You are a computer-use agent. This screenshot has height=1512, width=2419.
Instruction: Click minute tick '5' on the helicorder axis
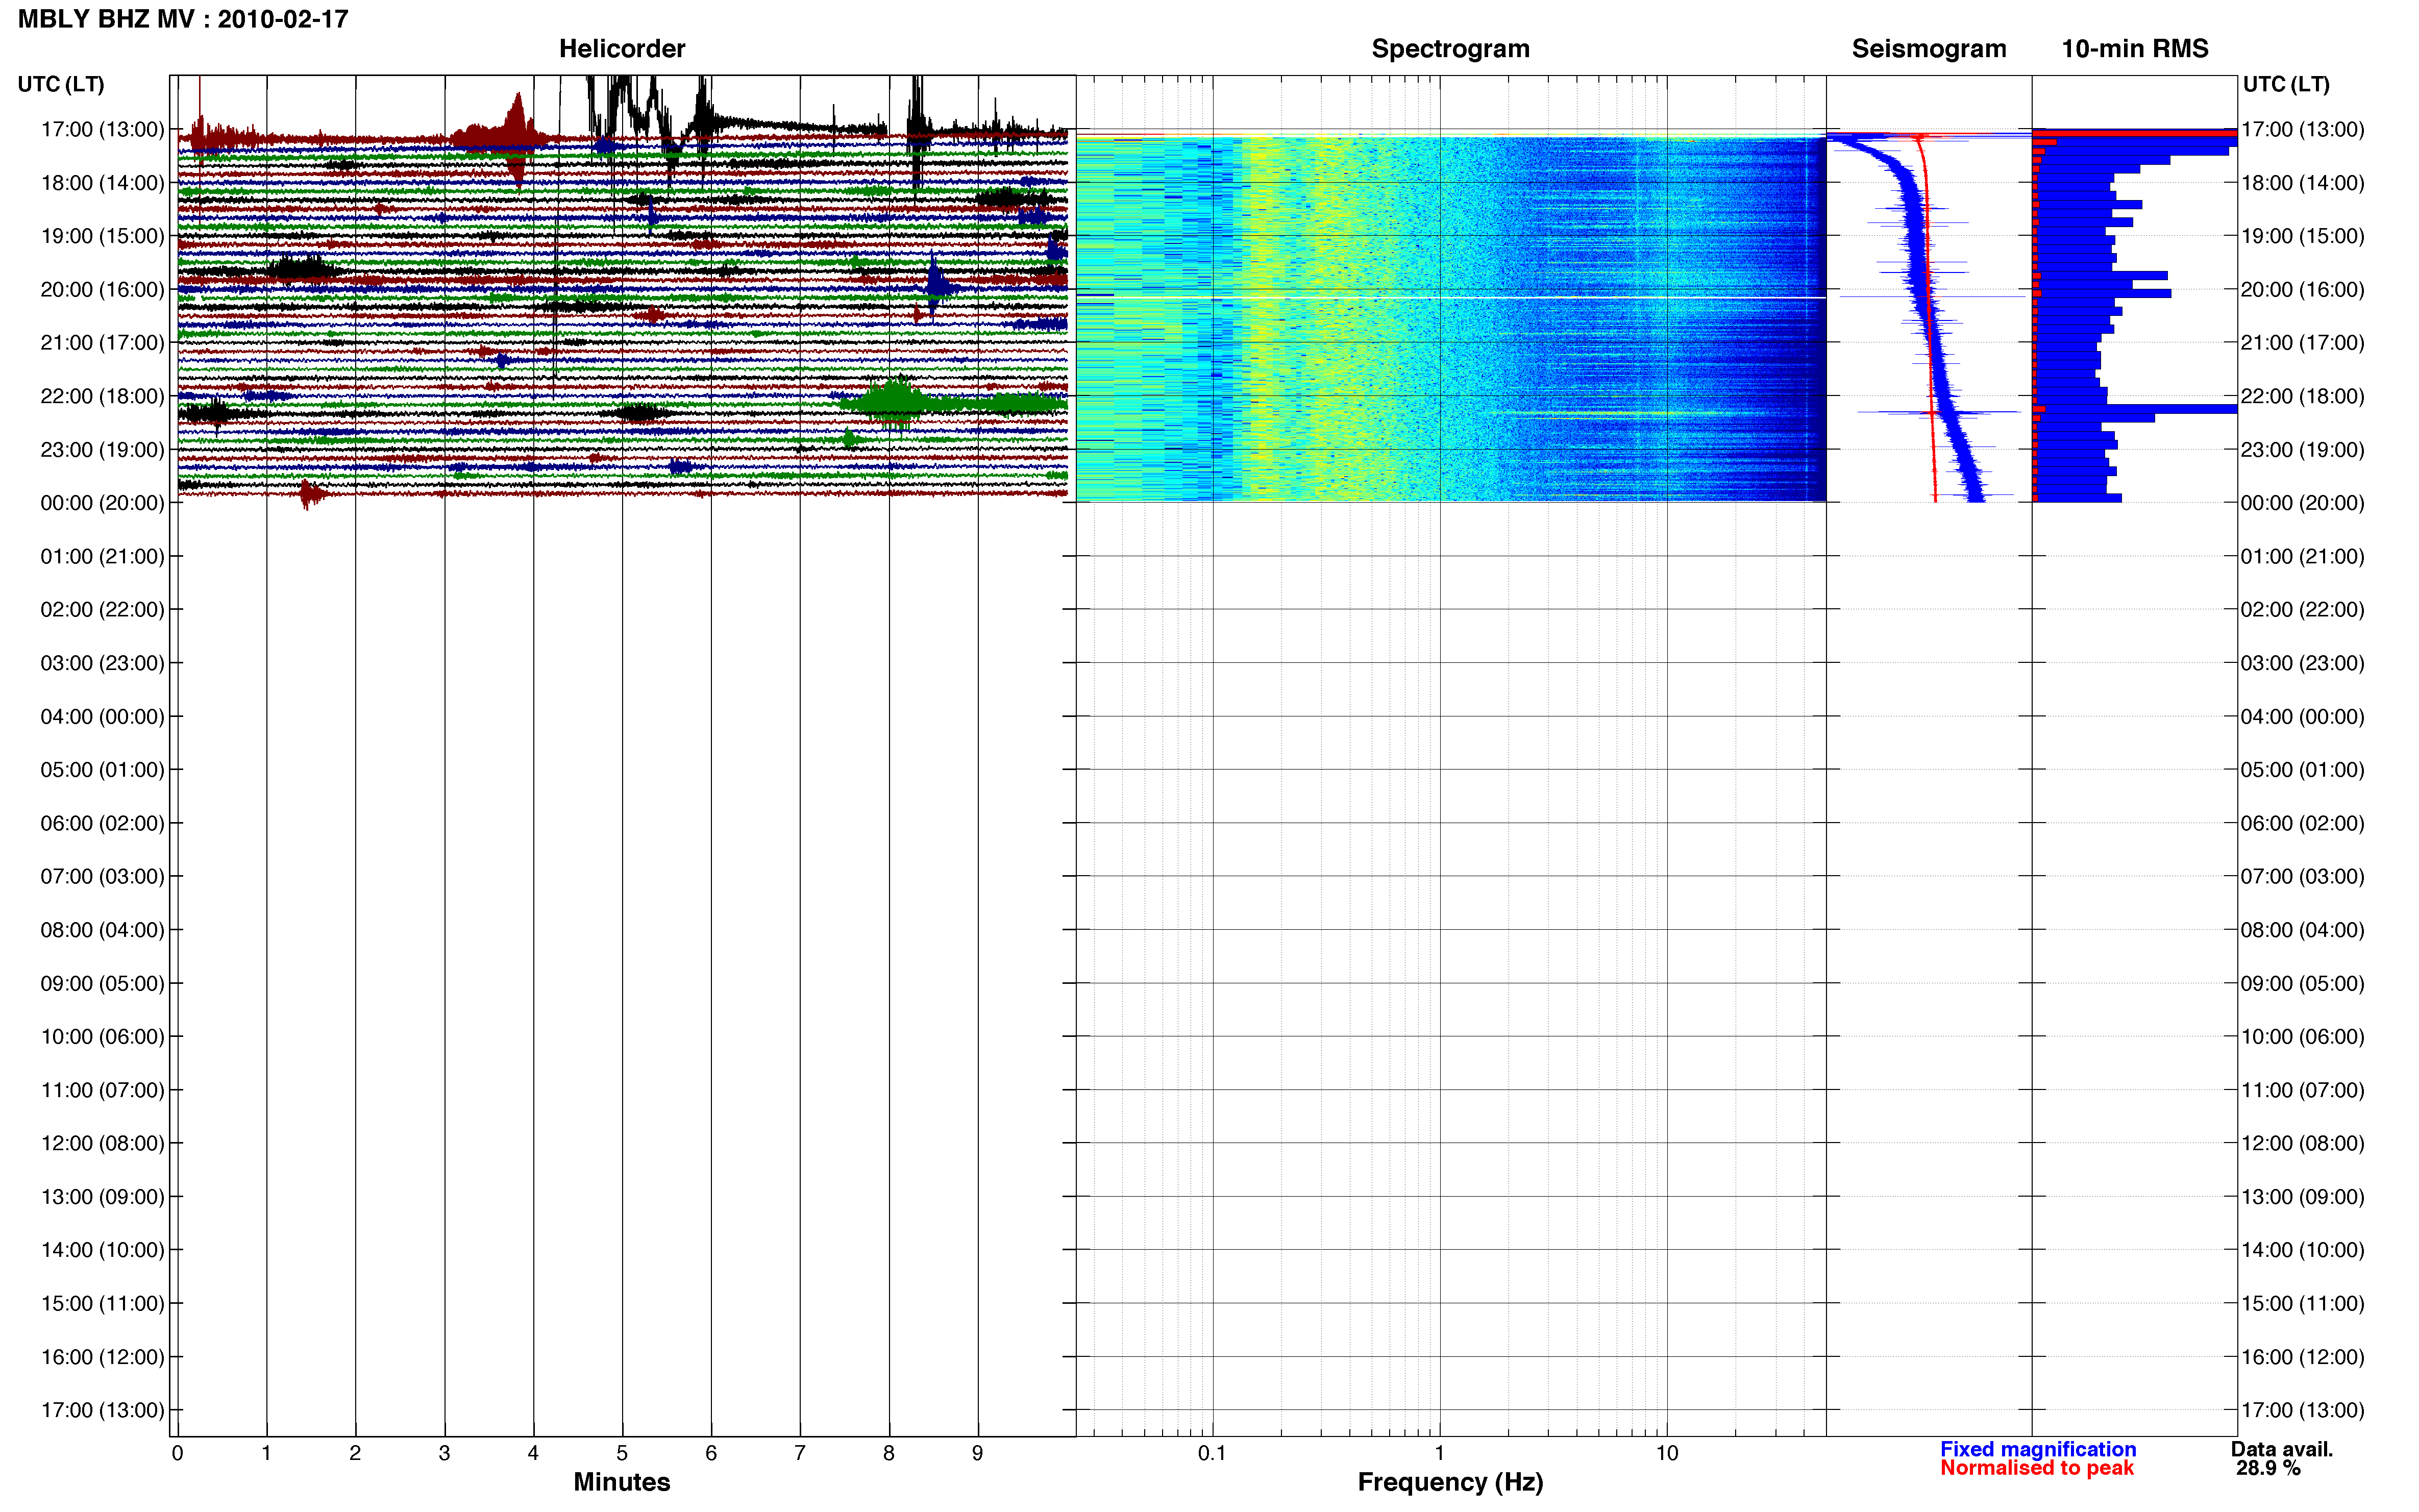pyautogui.click(x=622, y=1453)
